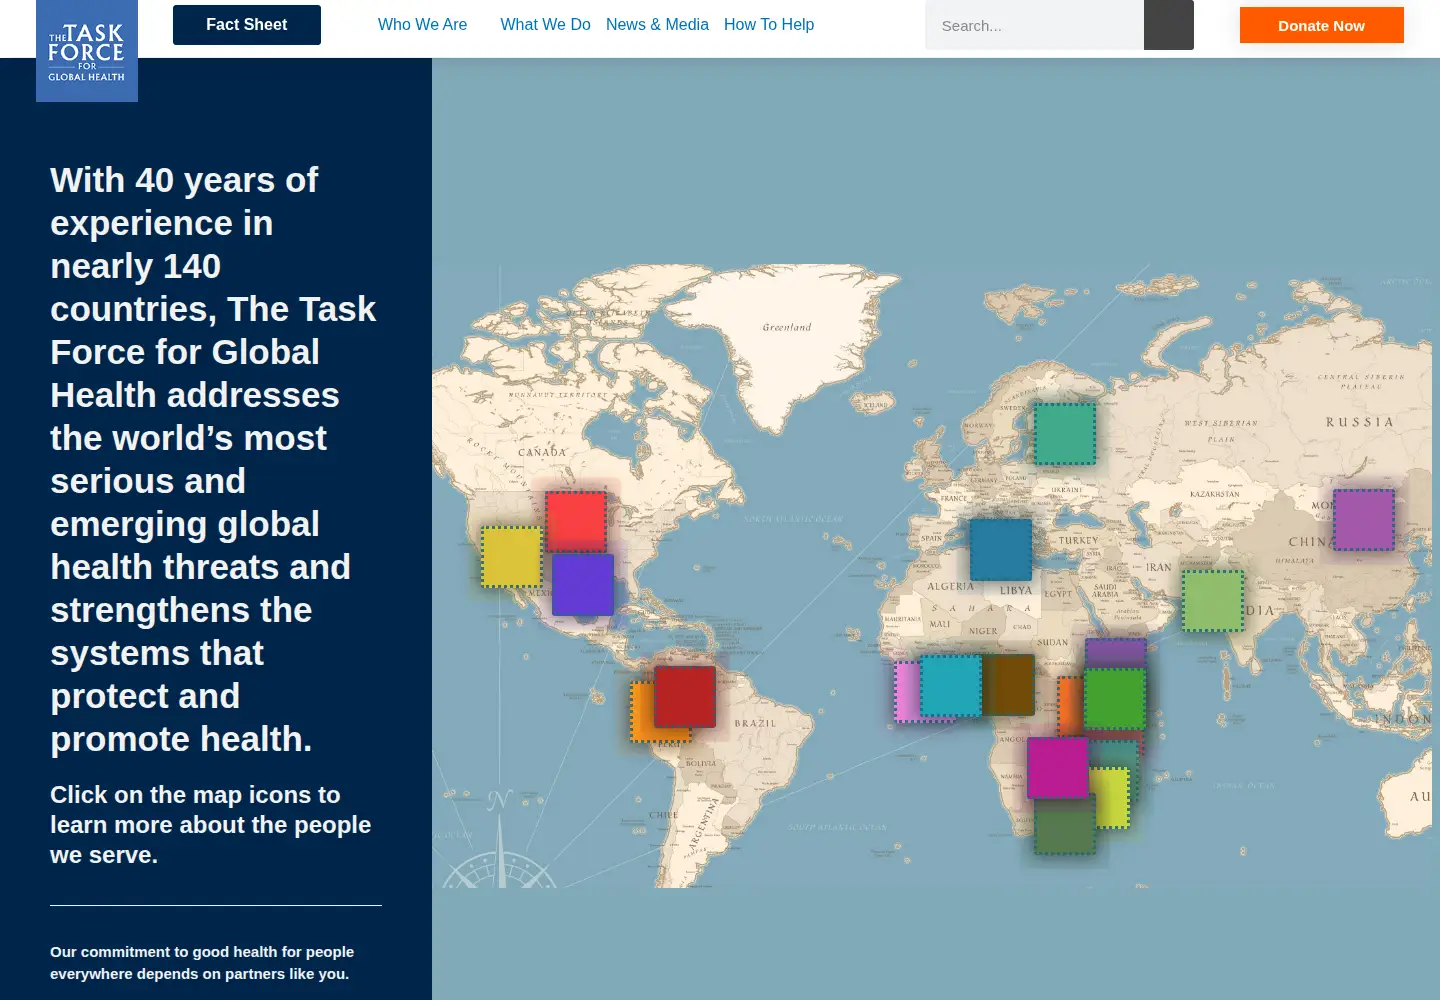Select the dark green map icon over South Africa
1440x1000 pixels.
coord(1065,827)
